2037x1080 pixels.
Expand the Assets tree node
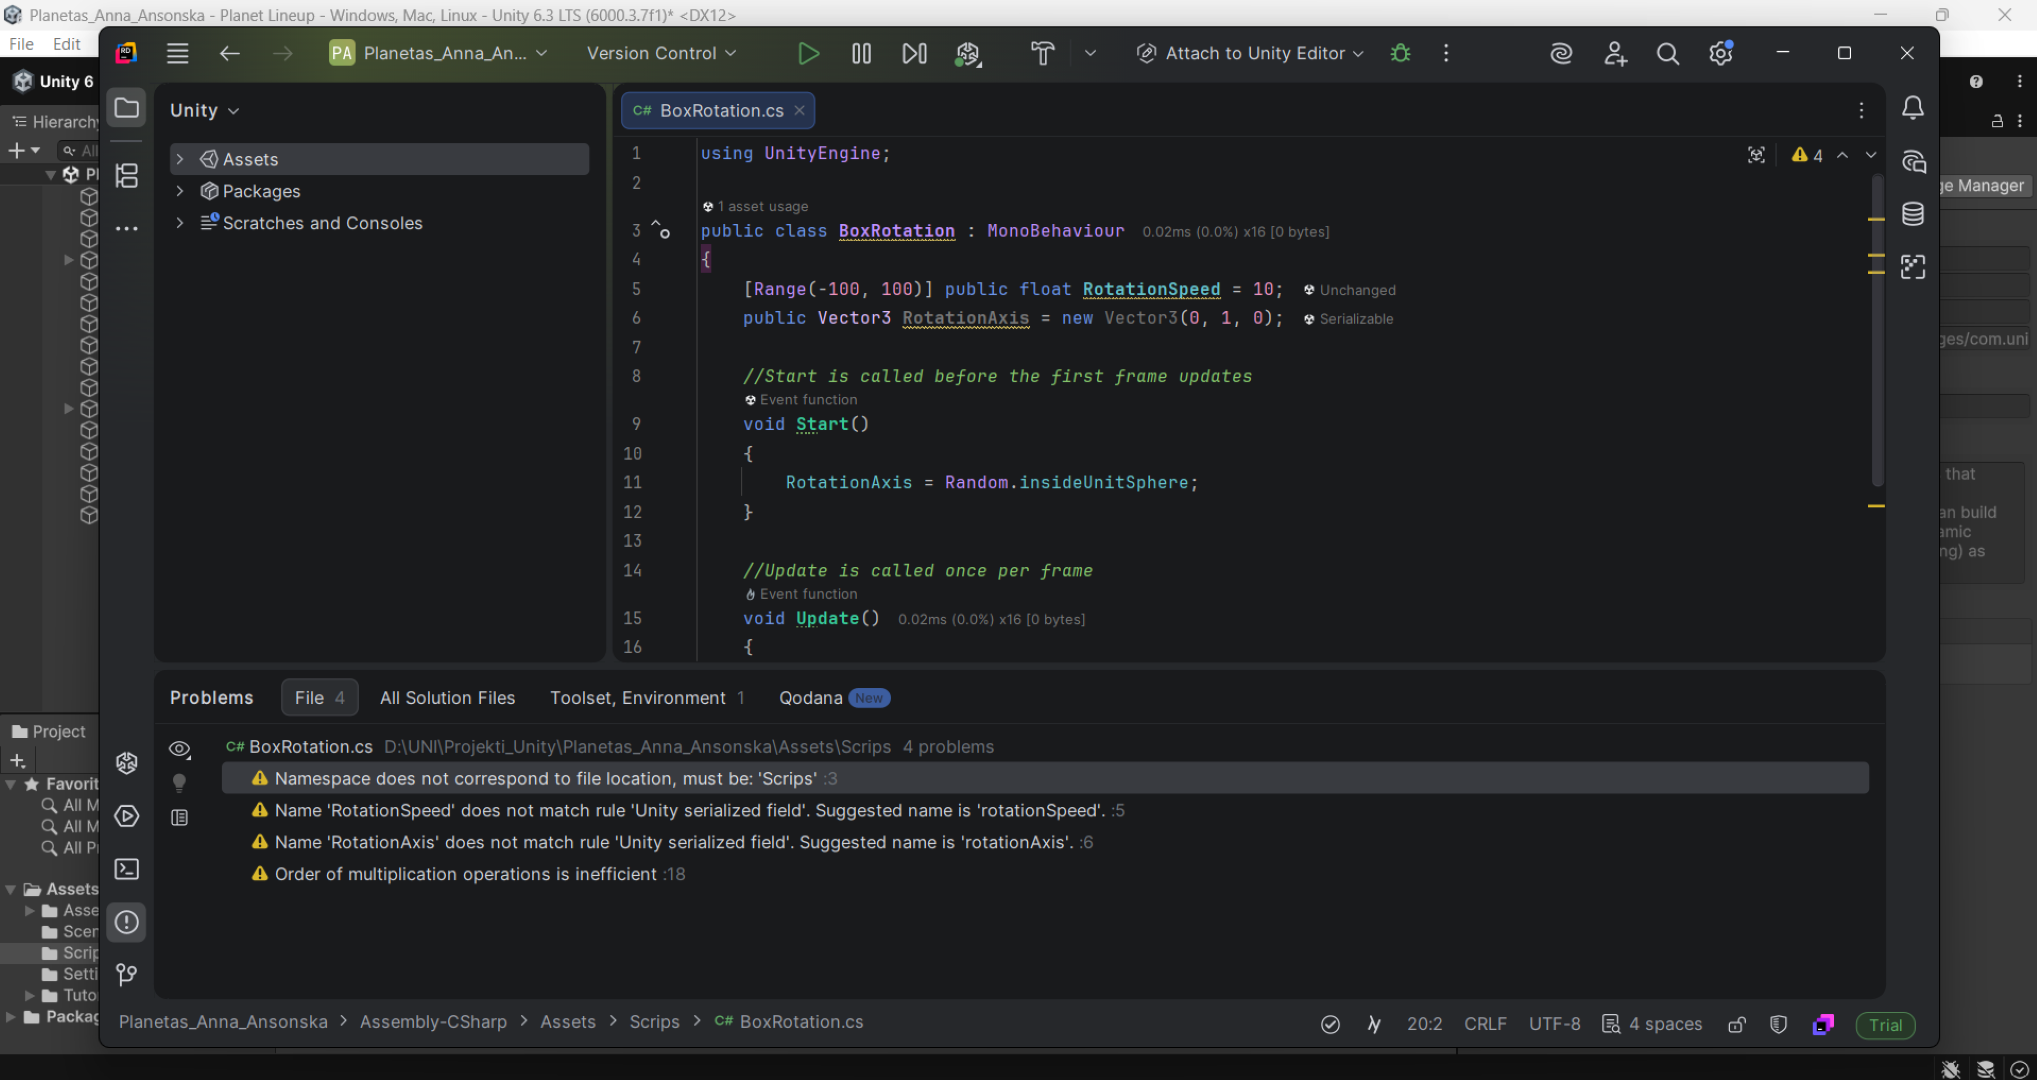click(x=180, y=160)
